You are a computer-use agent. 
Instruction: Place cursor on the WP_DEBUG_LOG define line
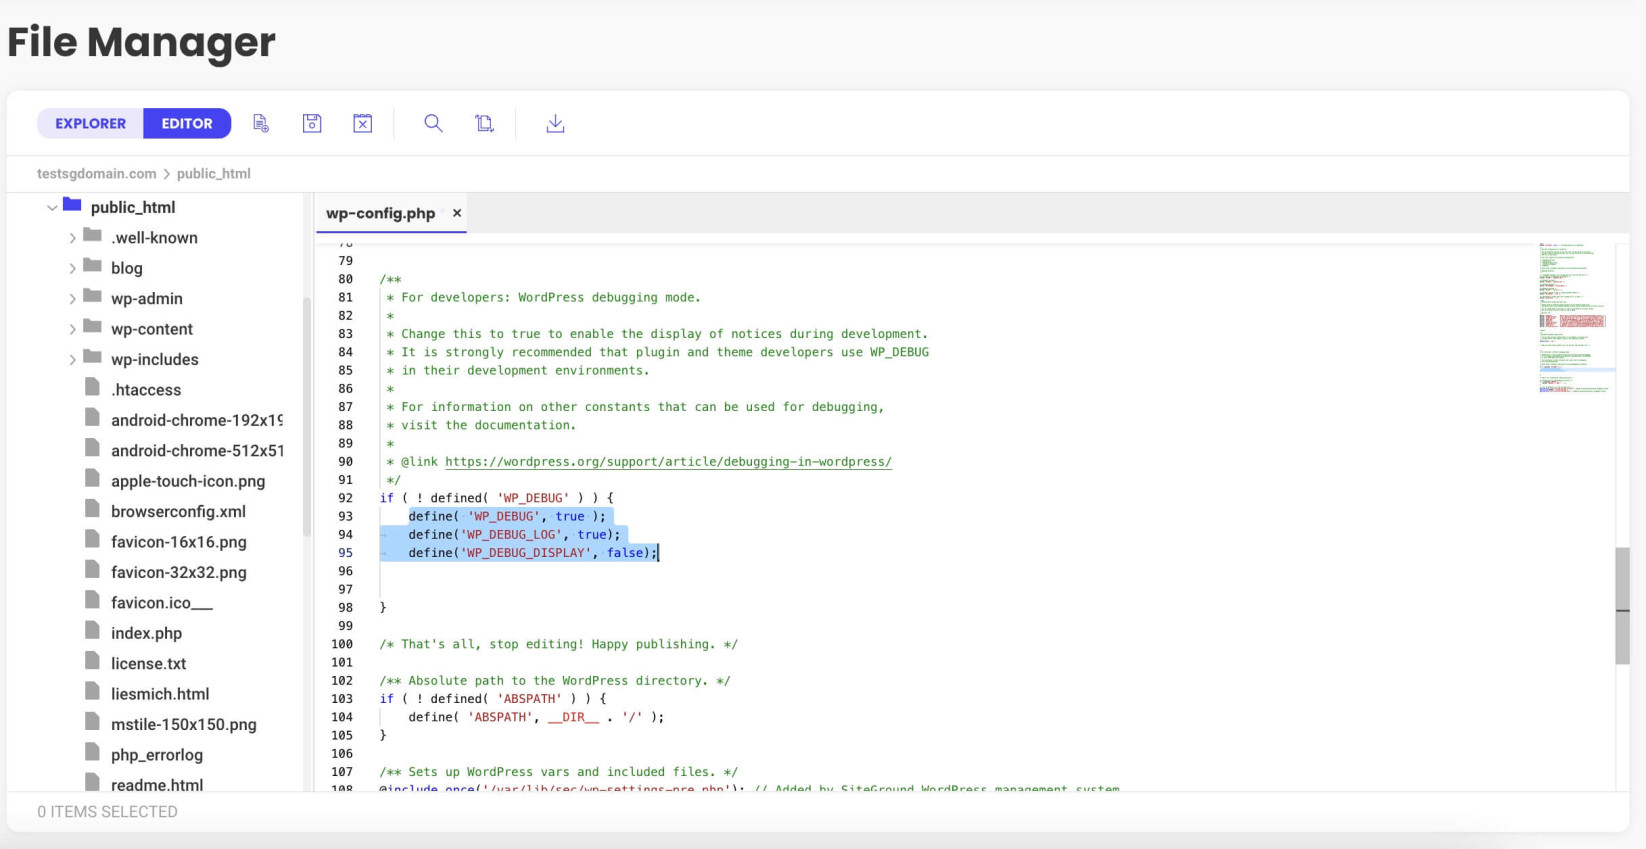point(514,535)
